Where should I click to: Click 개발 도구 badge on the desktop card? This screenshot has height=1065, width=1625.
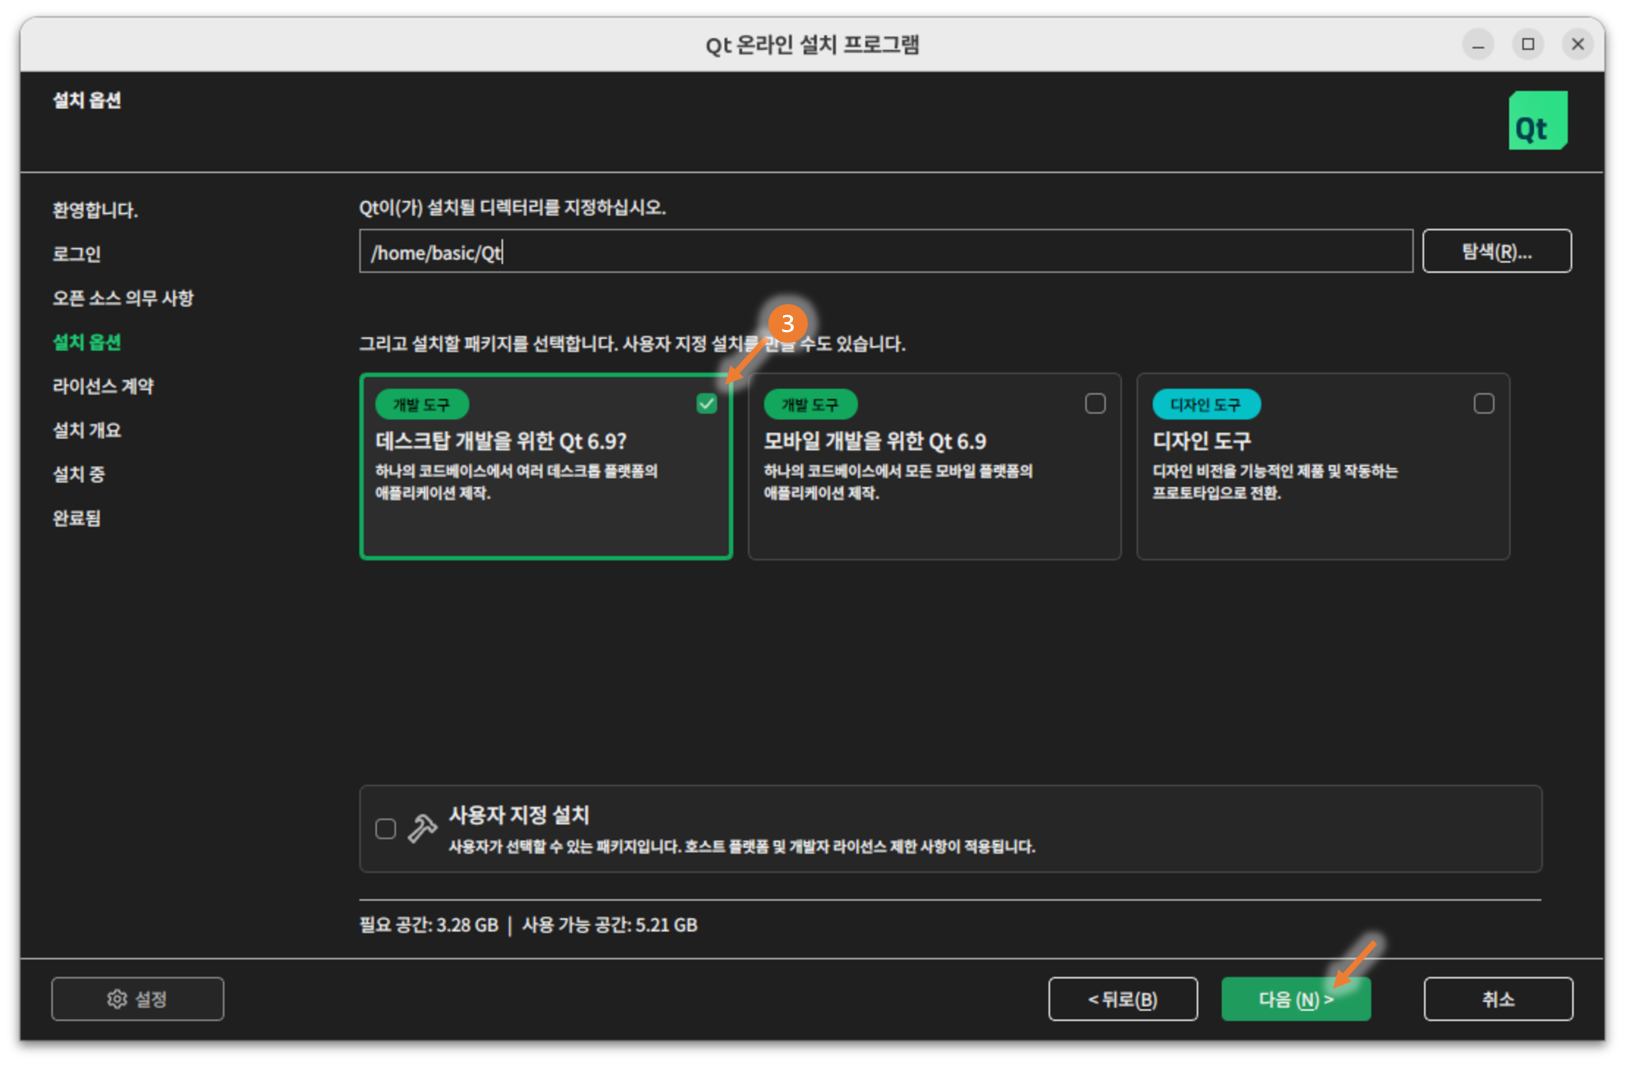422,404
